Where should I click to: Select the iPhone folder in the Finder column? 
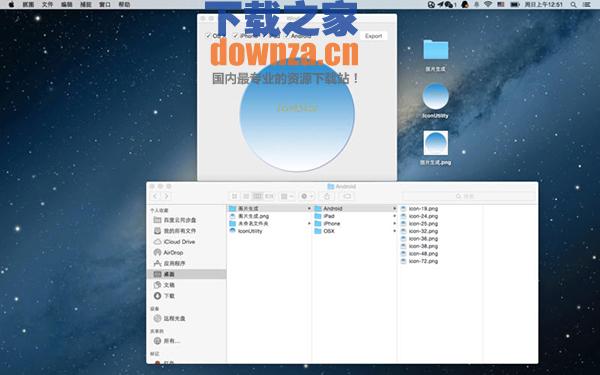coord(355,223)
